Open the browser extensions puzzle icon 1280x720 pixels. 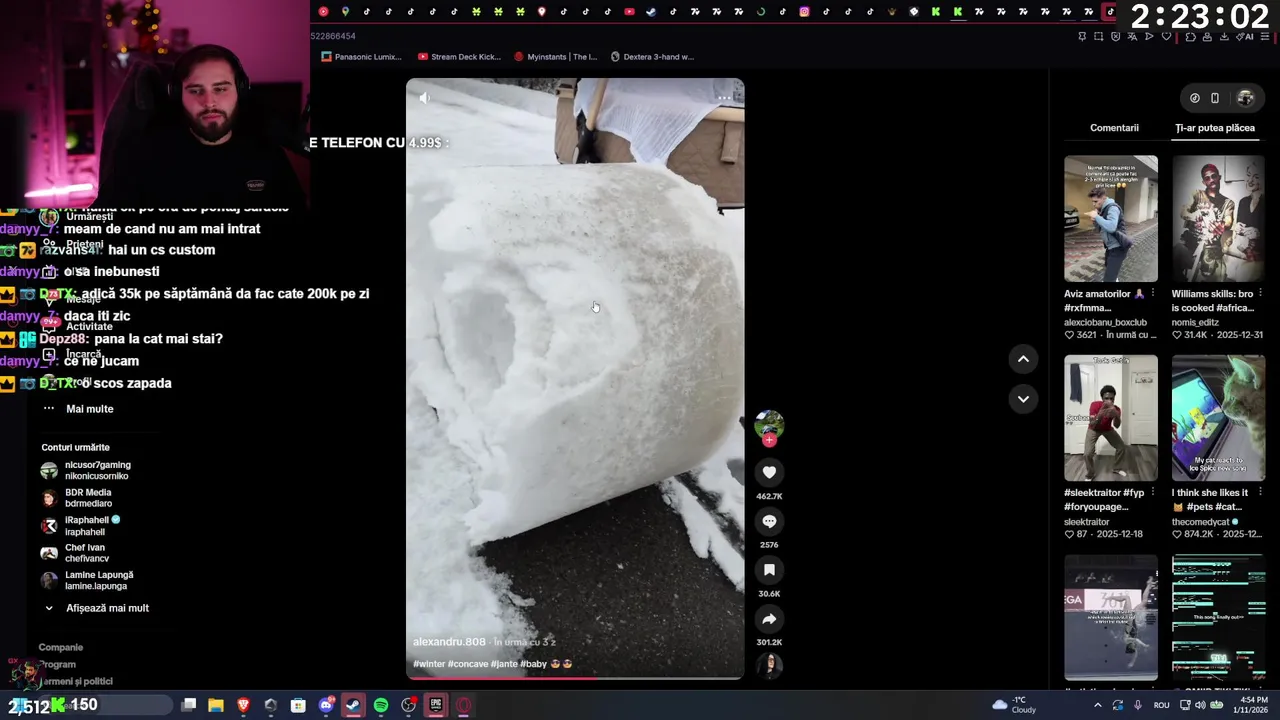[1190, 37]
